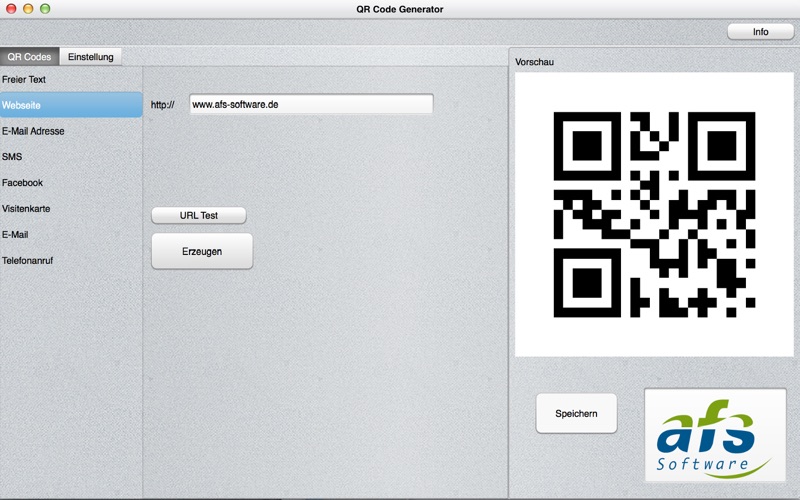This screenshot has height=500, width=800.
Task: Switch to the QR Codes tab
Action: pyautogui.click(x=30, y=57)
